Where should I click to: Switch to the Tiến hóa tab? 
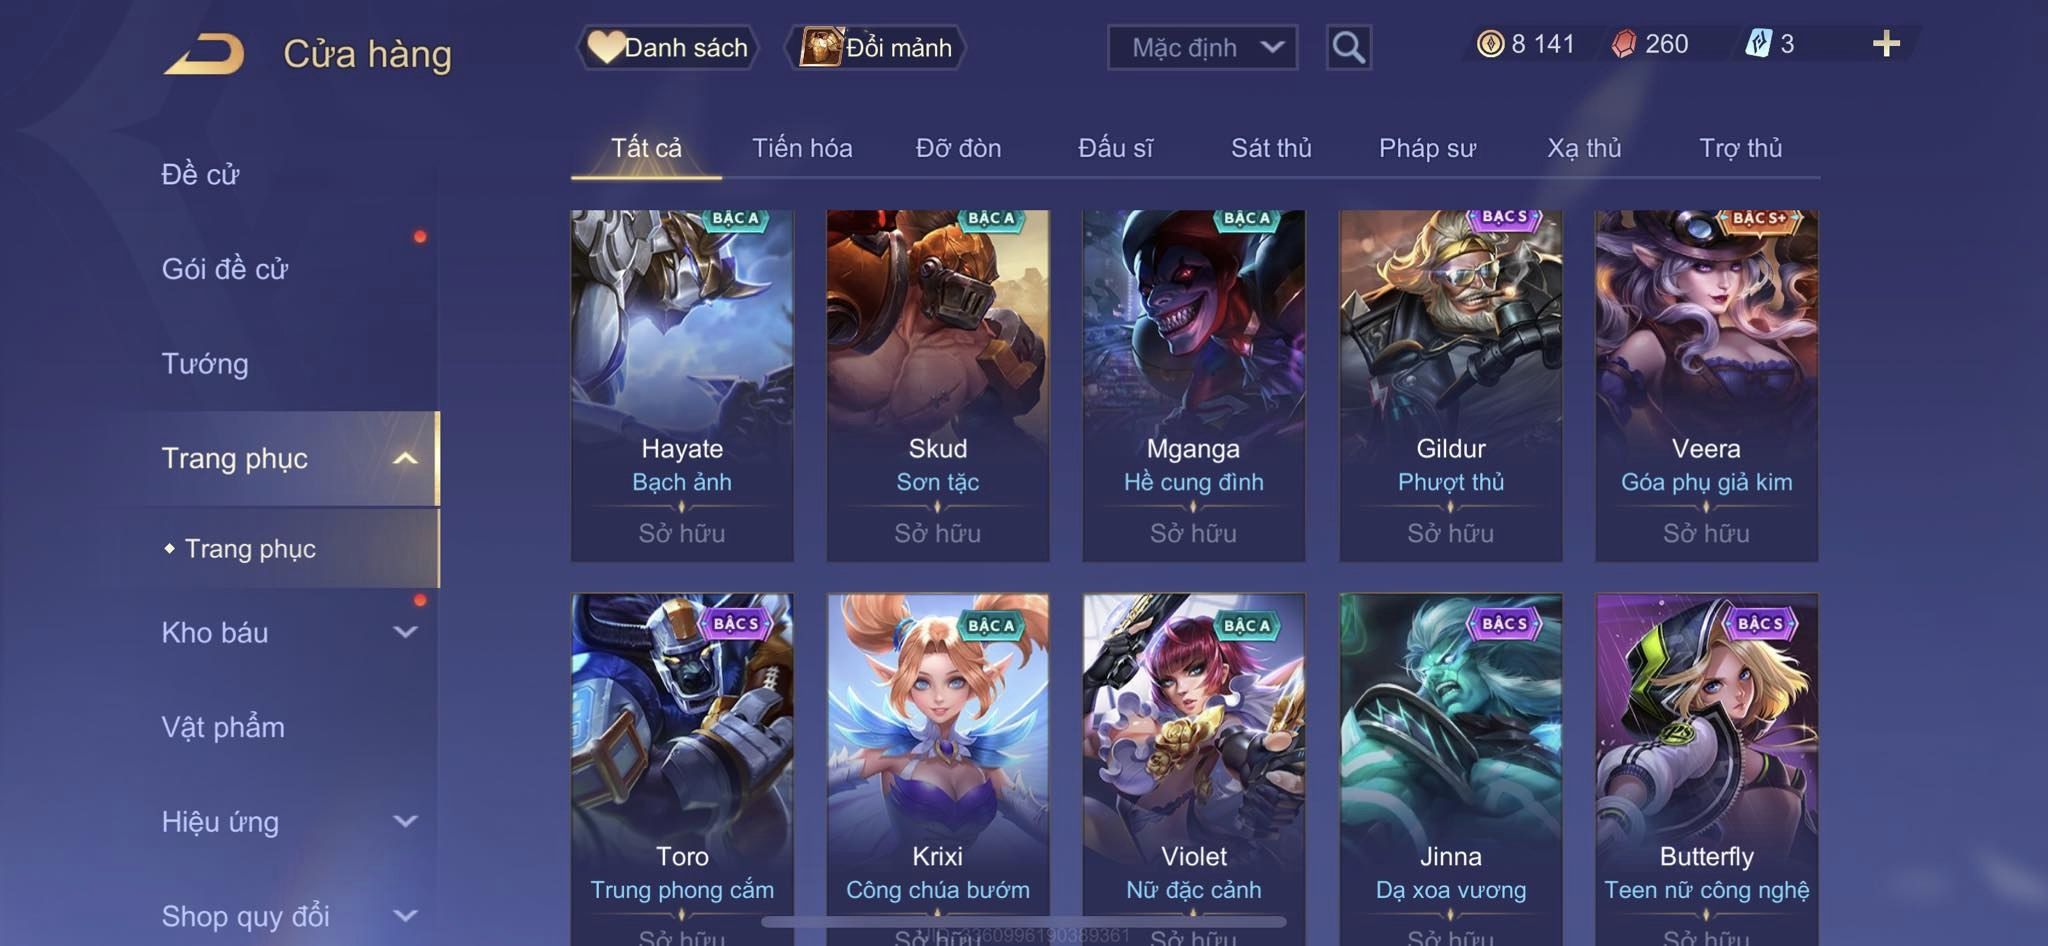pos(802,148)
